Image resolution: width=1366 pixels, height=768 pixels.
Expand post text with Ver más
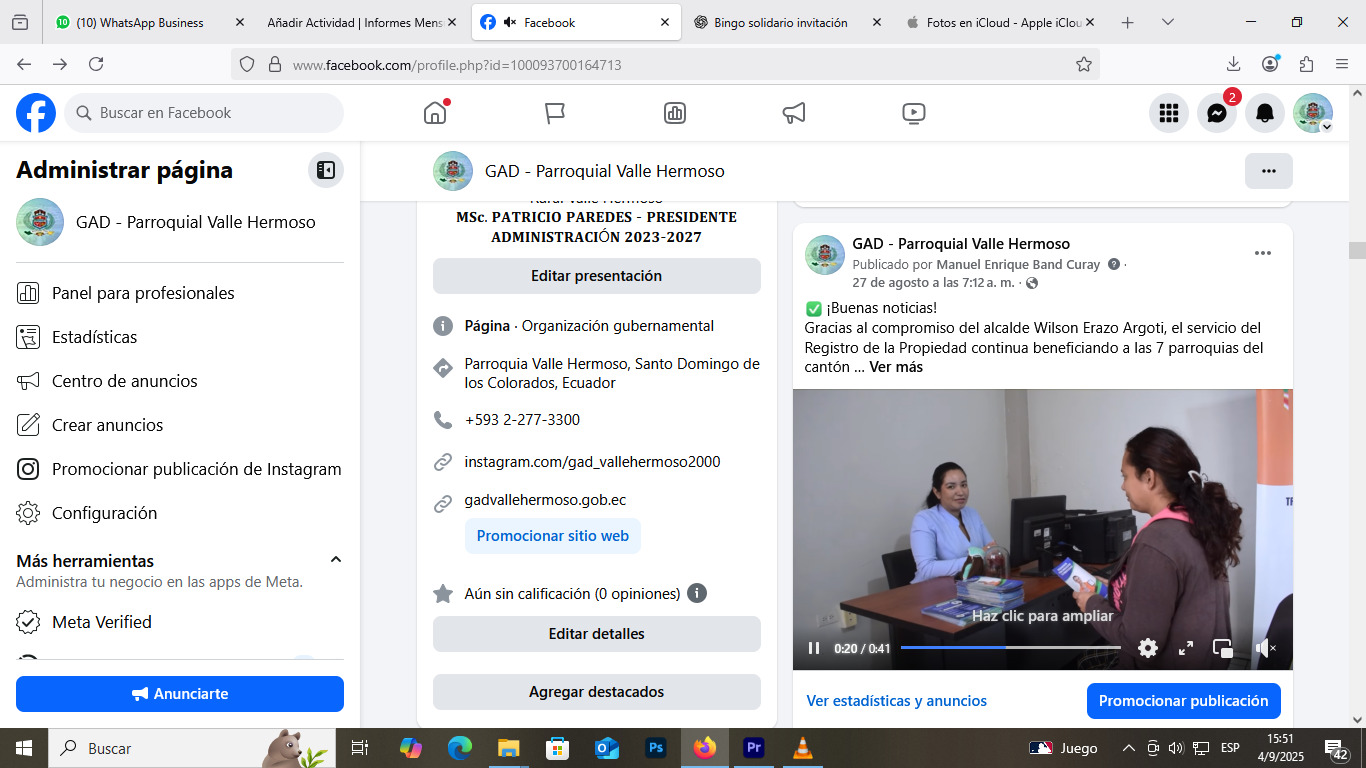click(x=895, y=367)
